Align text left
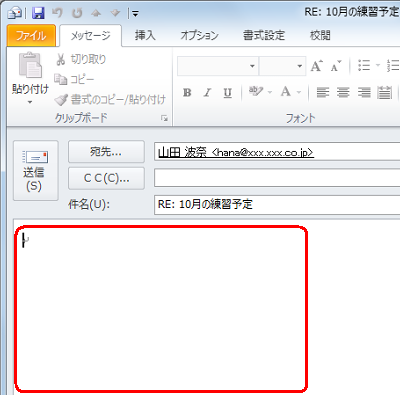The width and height of the screenshot is (400, 395). click(323, 92)
